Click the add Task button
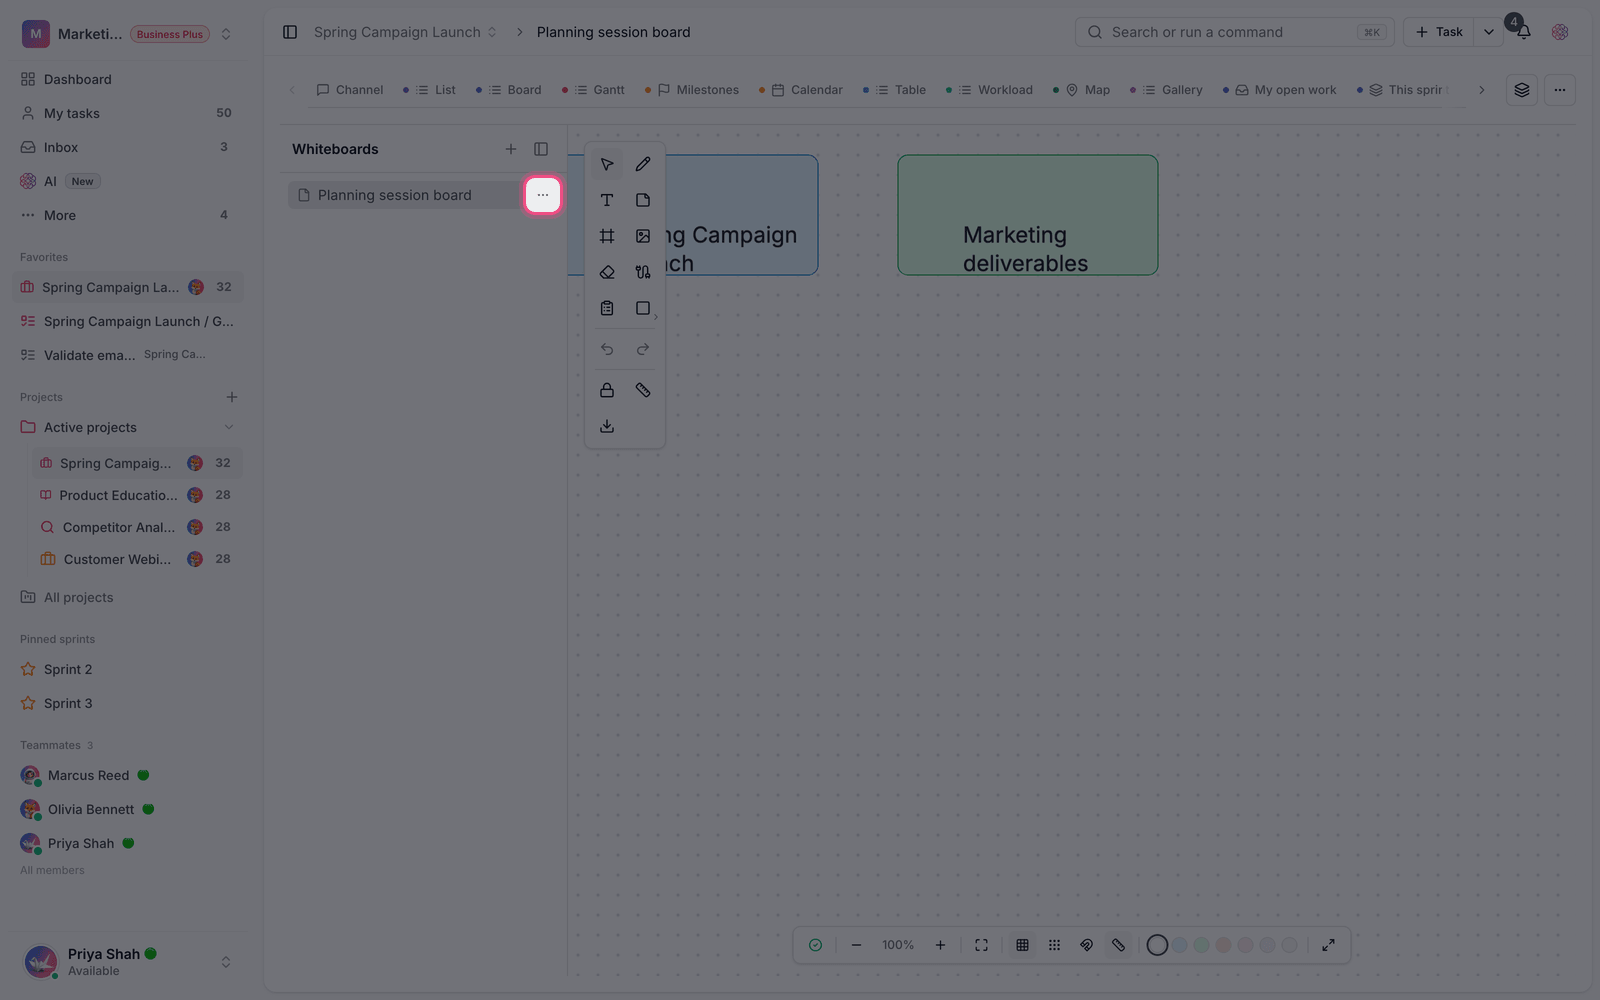This screenshot has height=1000, width=1600. tap(1439, 32)
